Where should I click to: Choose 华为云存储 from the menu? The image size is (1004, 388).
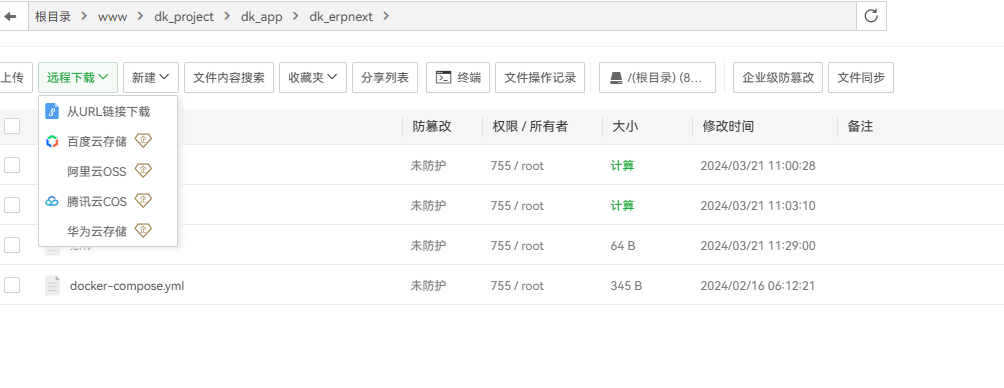click(x=108, y=230)
